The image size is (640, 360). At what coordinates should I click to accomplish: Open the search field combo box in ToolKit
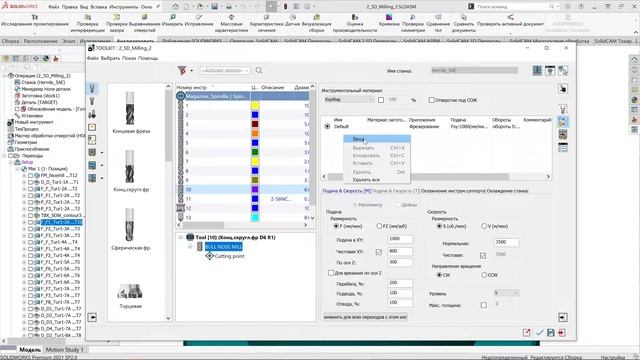click(x=224, y=71)
